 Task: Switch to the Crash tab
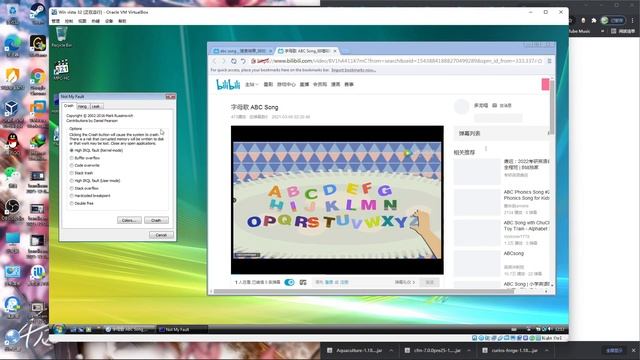69,106
